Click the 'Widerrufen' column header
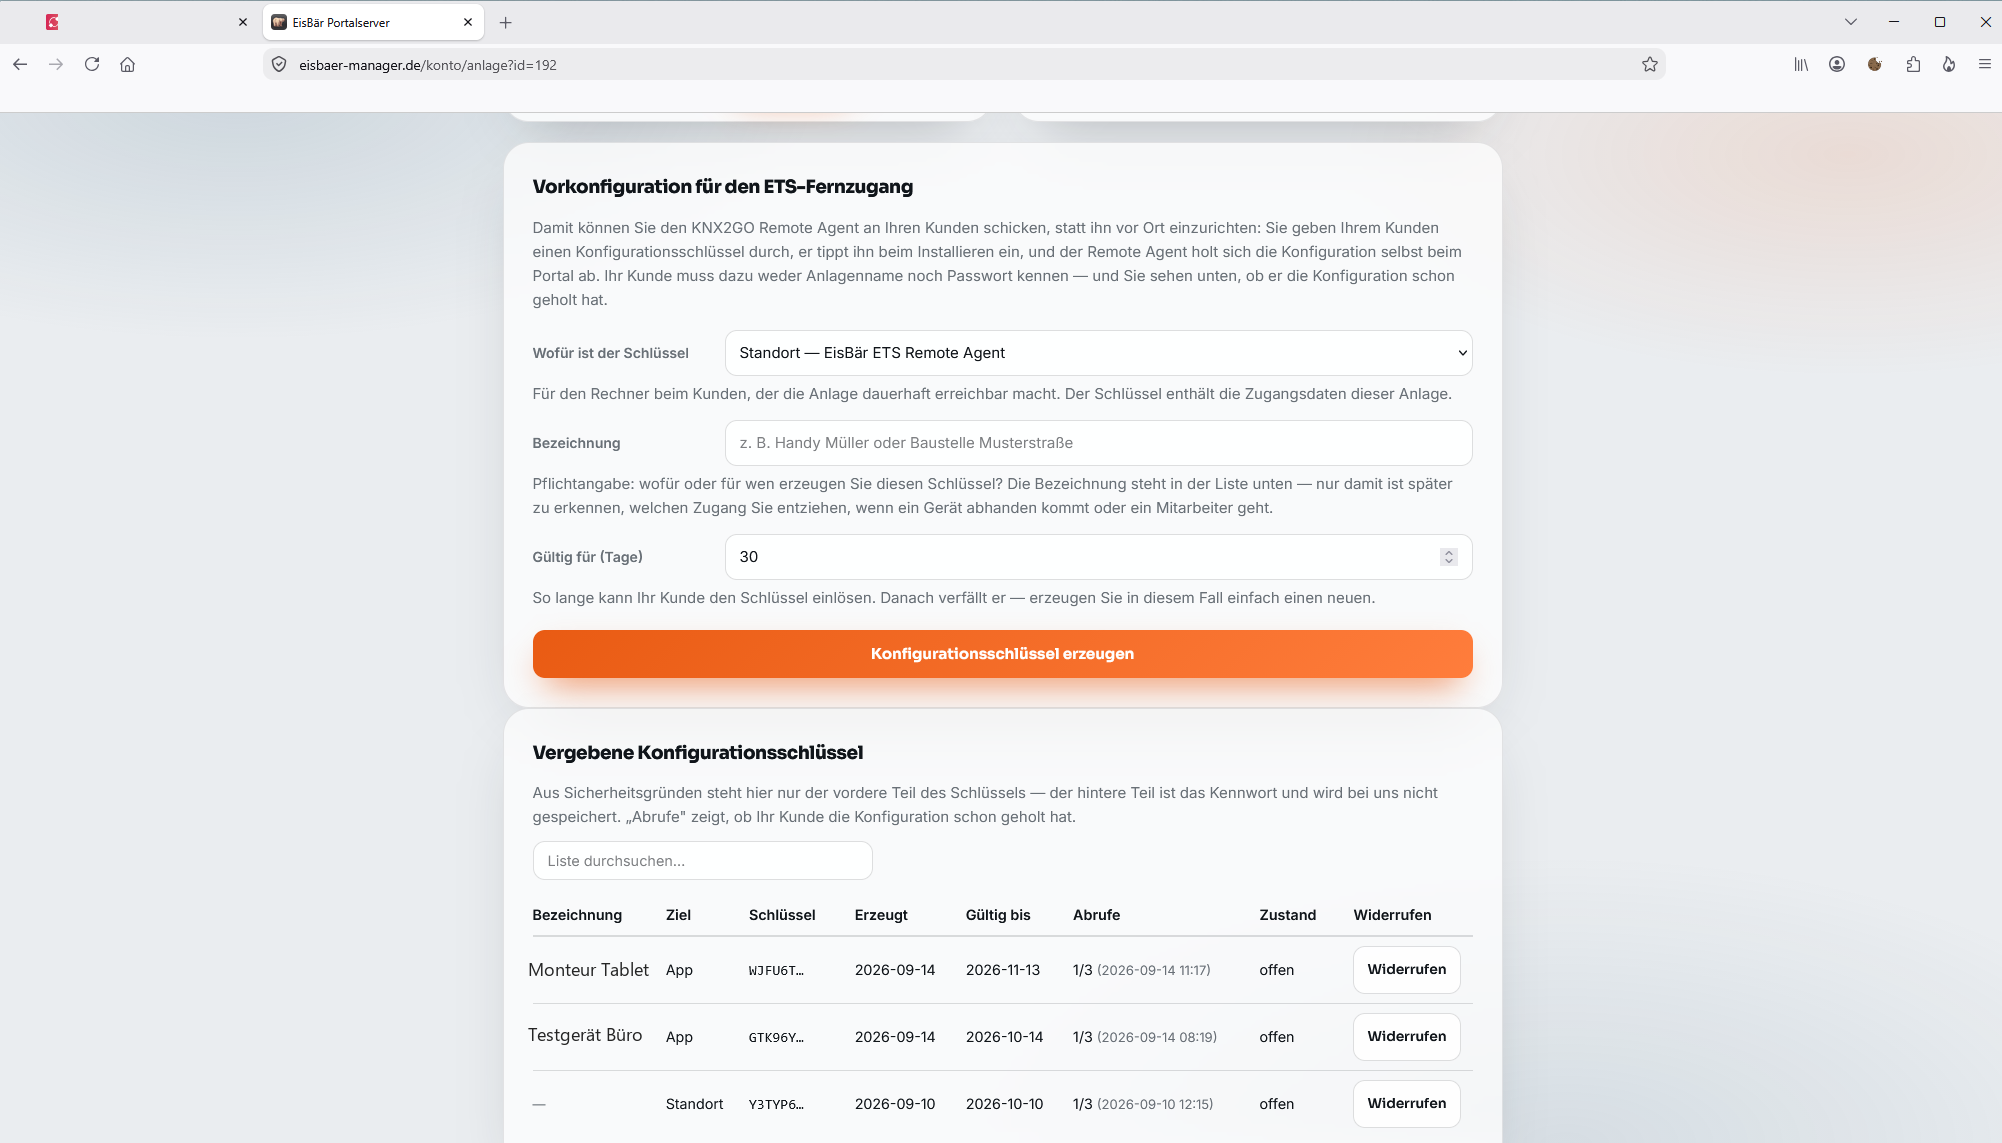The height and width of the screenshot is (1143, 2002). 1392,915
